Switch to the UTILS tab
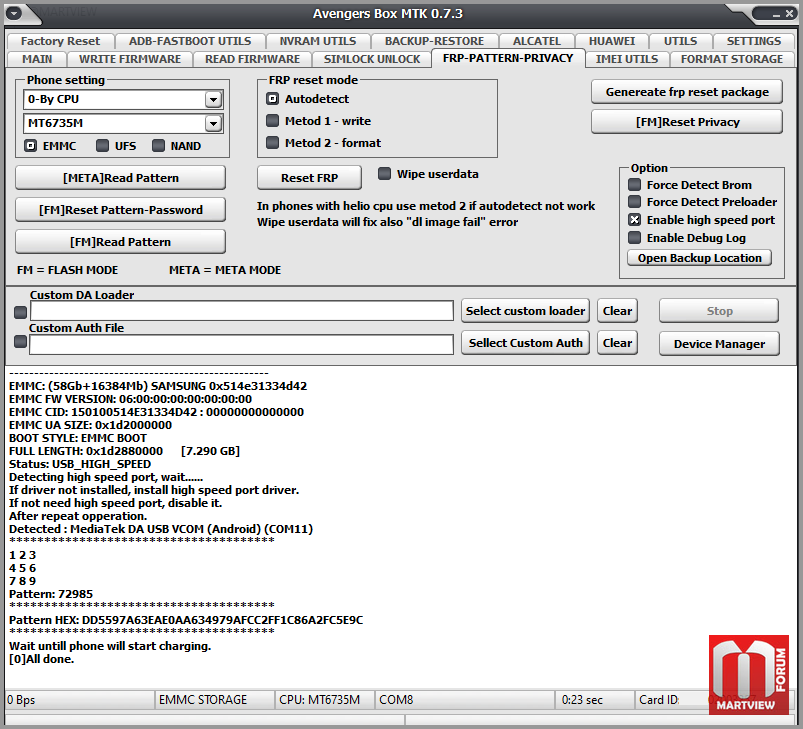Screen dimensions: 803x729 point(681,41)
